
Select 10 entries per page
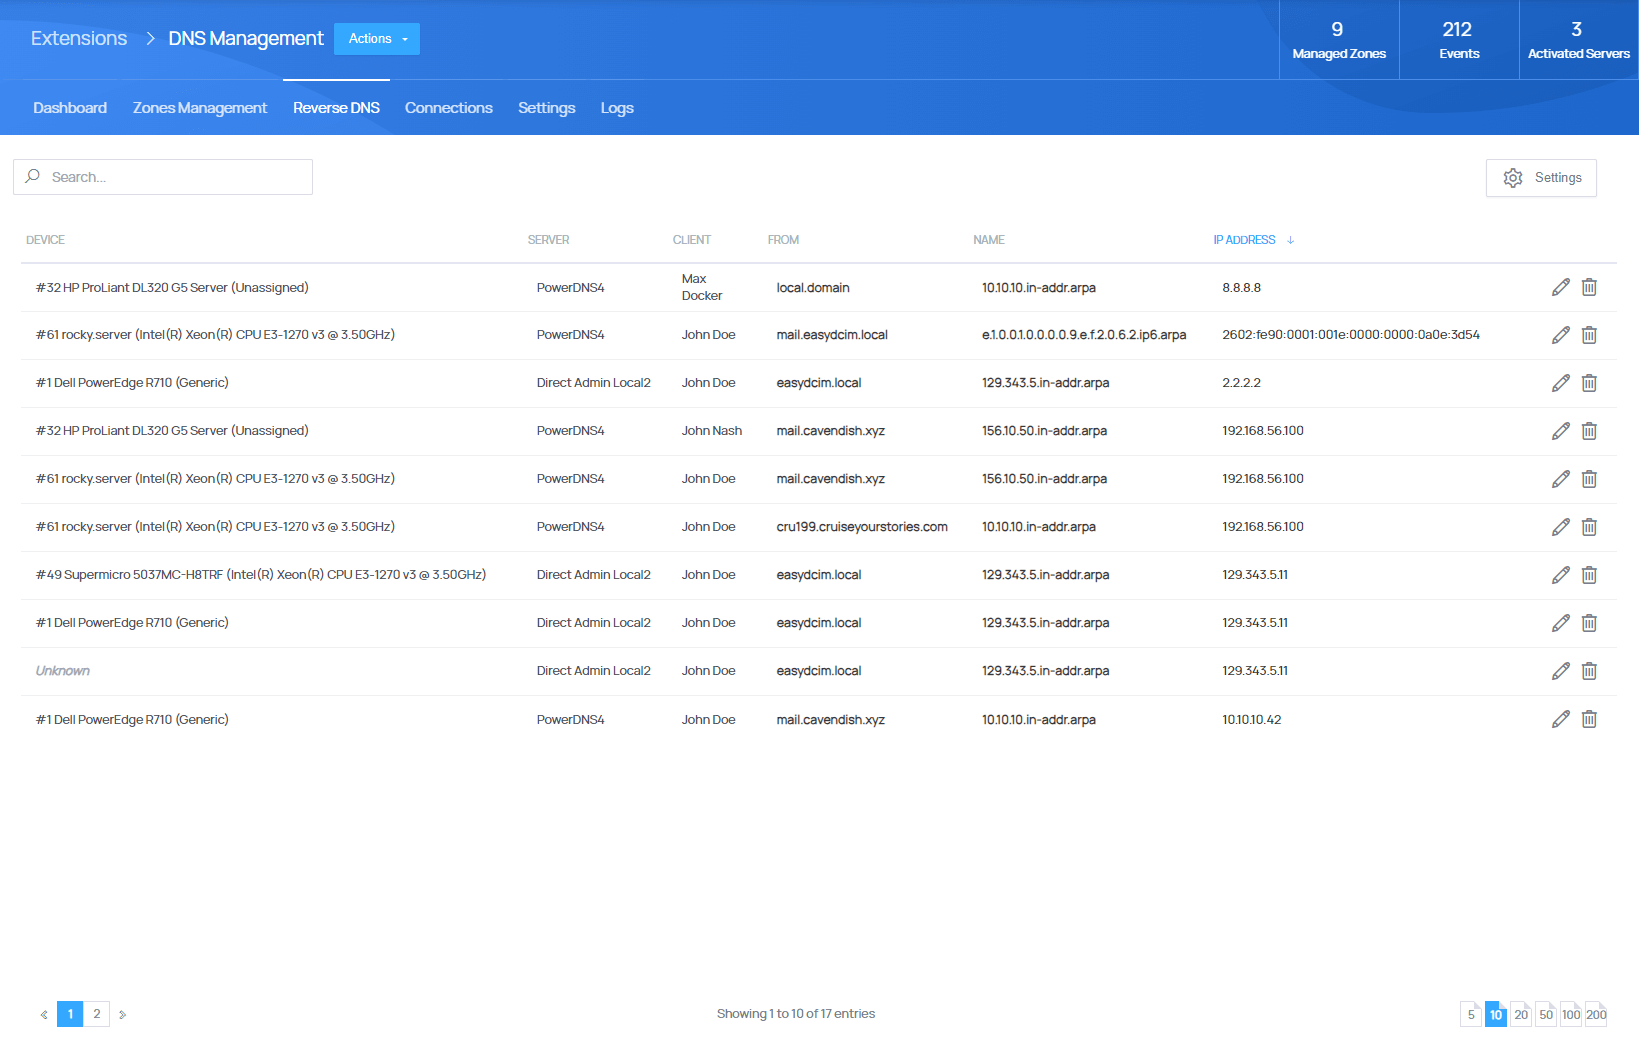coord(1496,1014)
